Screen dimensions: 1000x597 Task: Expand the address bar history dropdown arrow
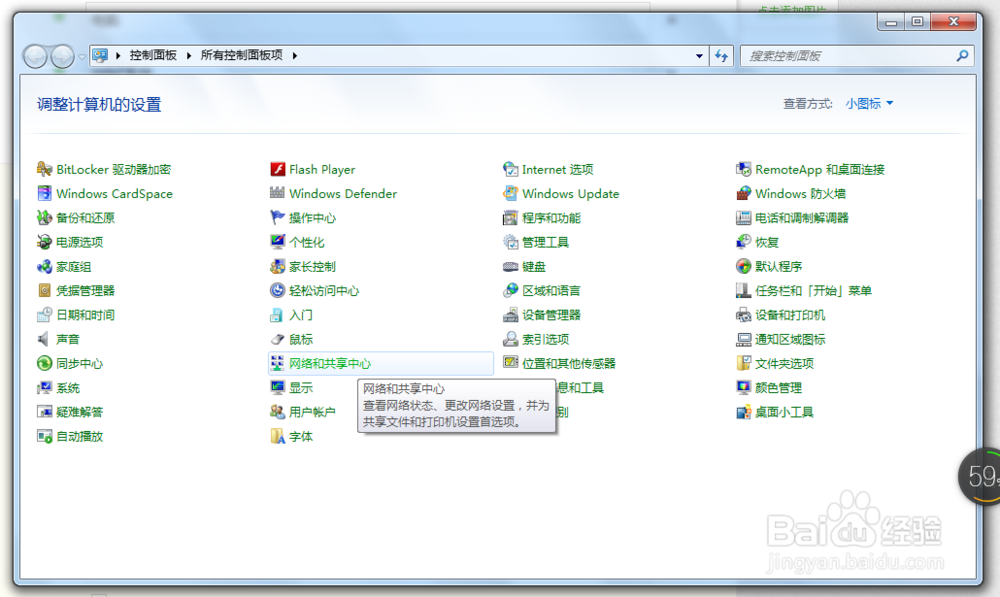[699, 55]
